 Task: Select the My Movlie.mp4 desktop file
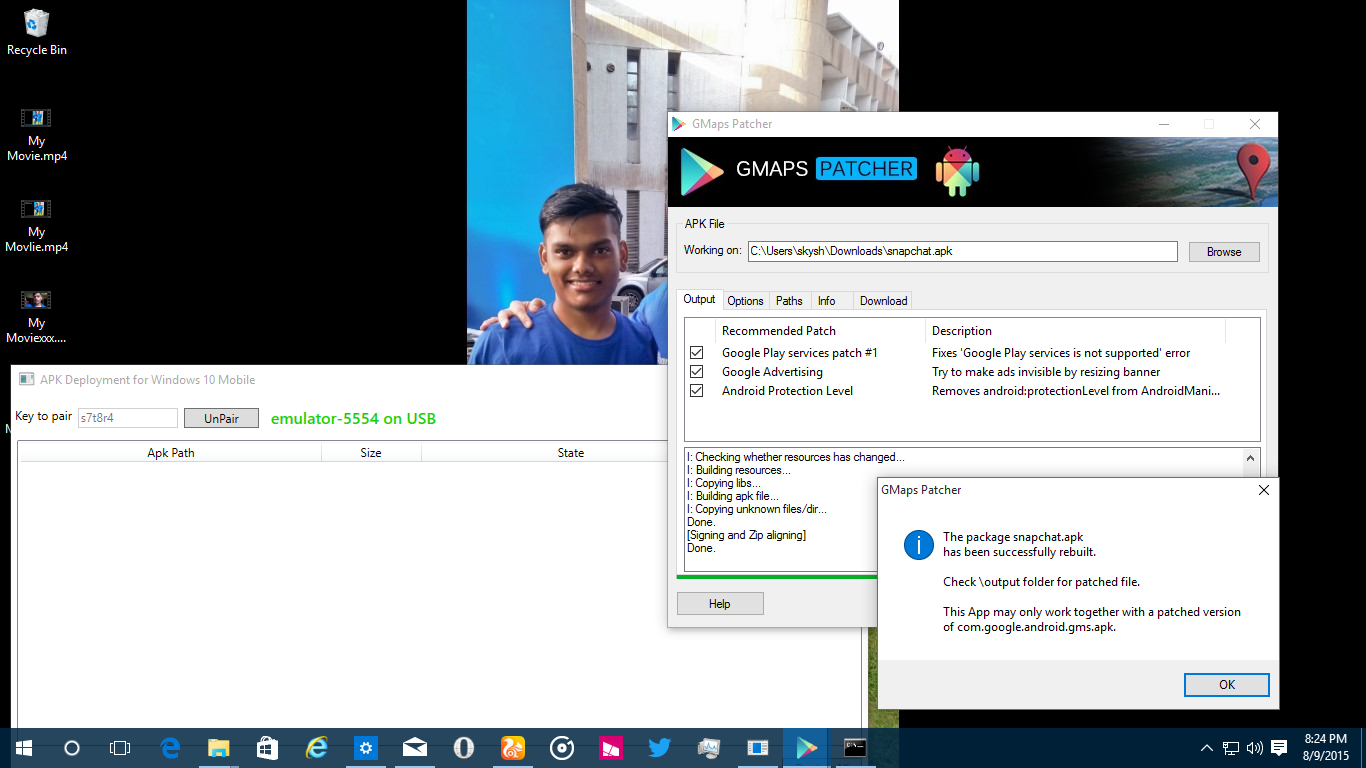point(37,226)
